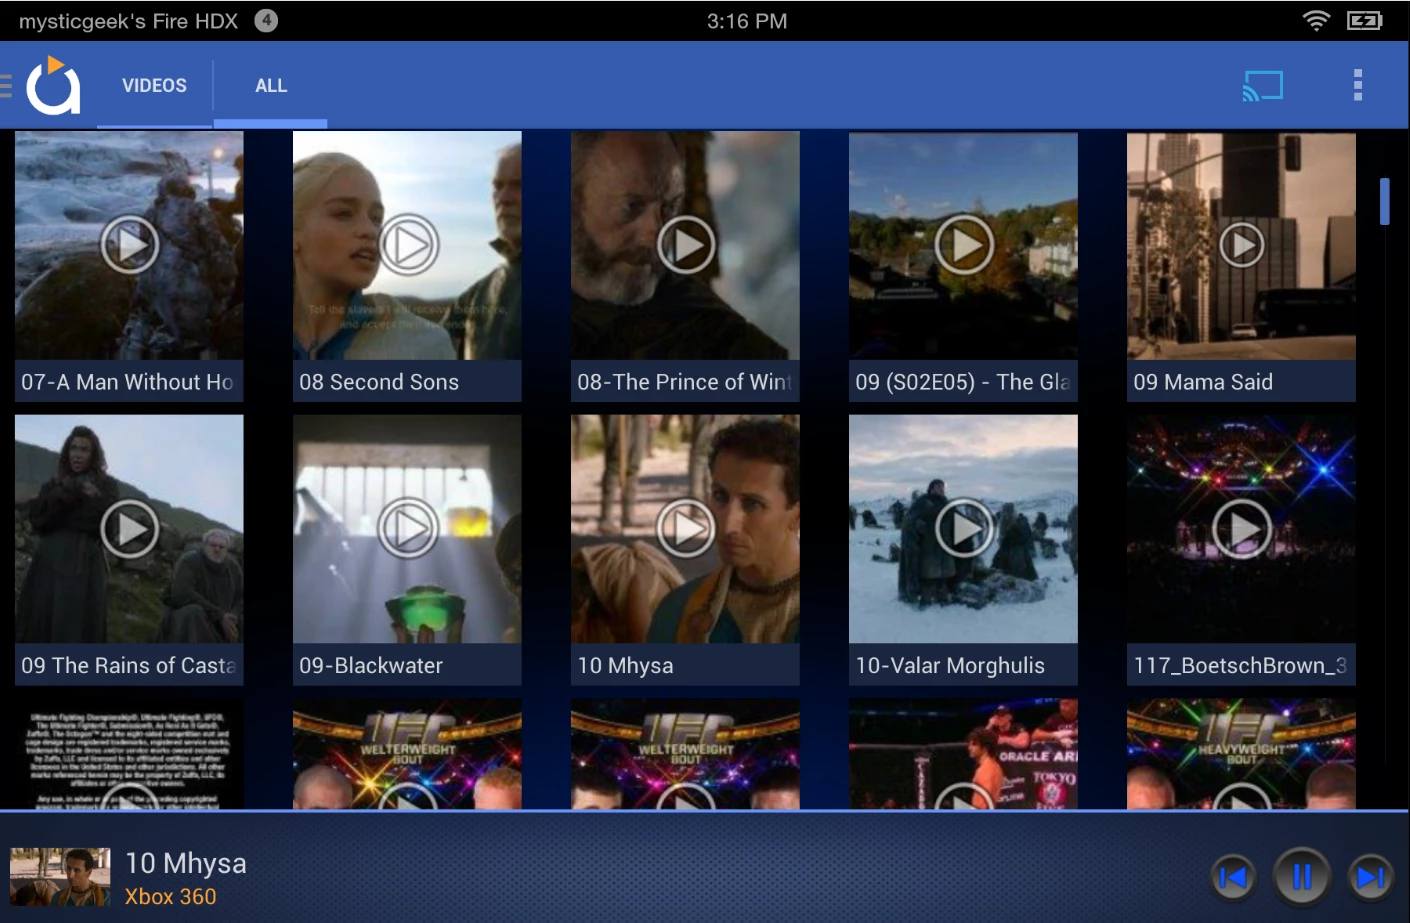Select the ALL tab
Screen dimensions: 1410x923
(271, 86)
